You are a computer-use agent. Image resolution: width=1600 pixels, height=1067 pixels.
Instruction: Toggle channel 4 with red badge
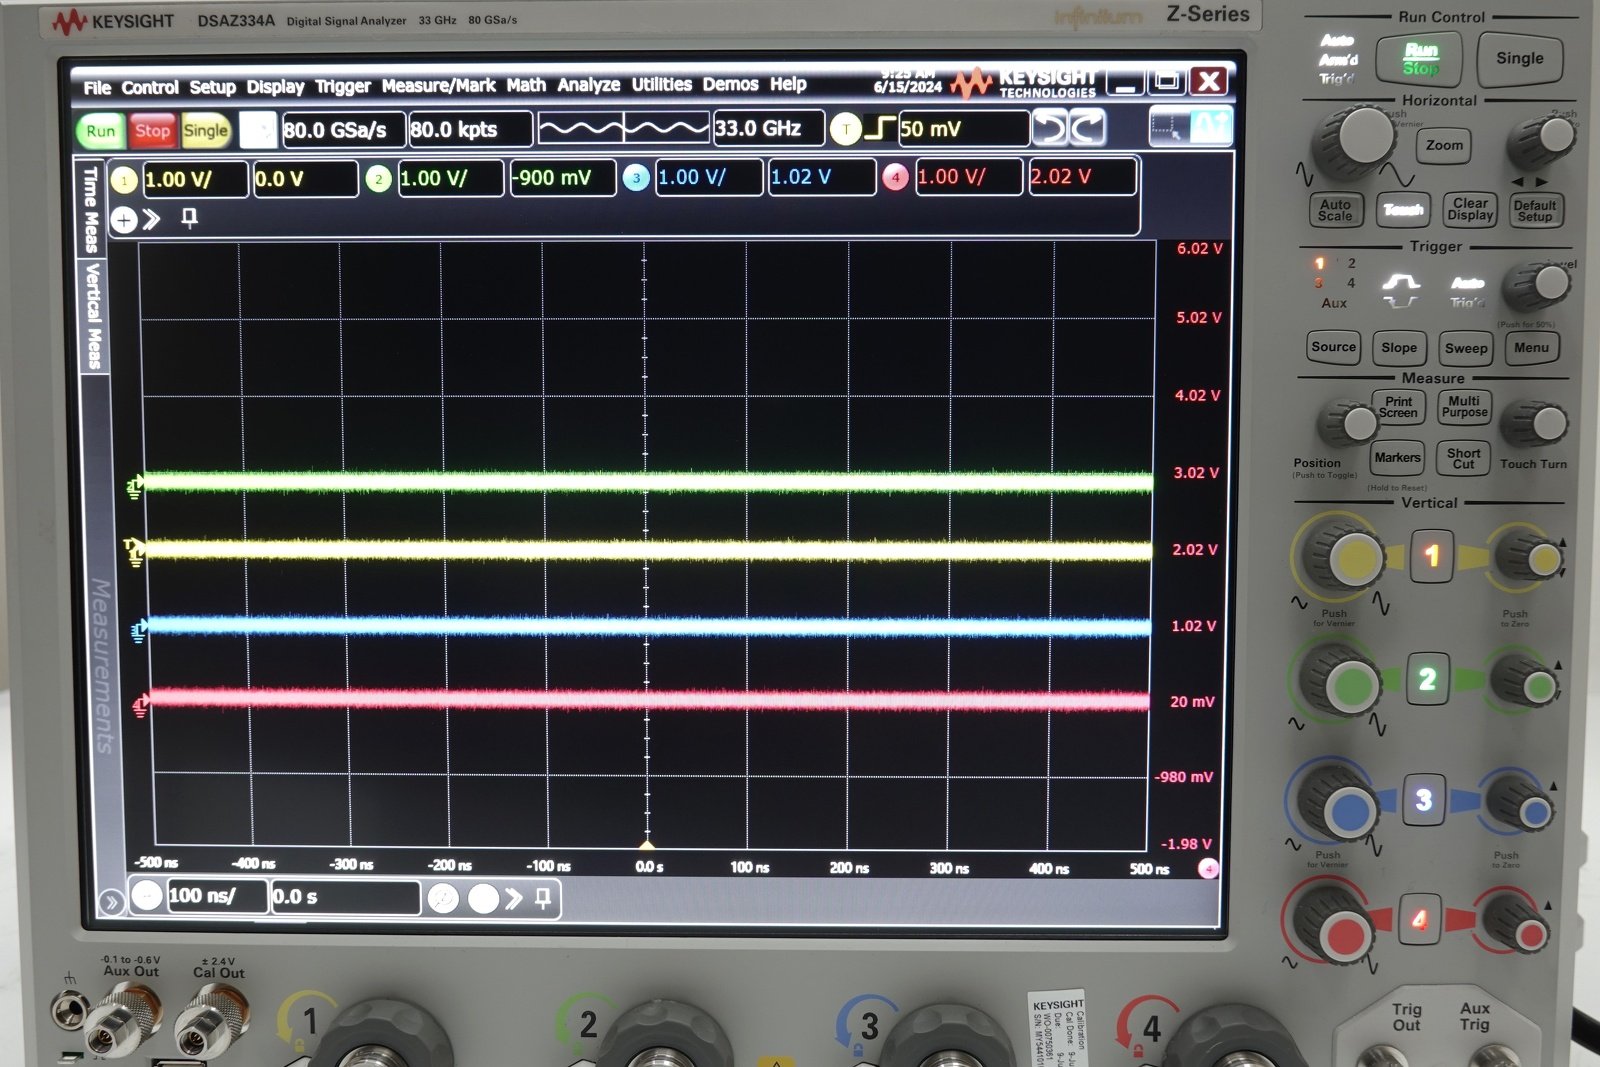(x=895, y=177)
